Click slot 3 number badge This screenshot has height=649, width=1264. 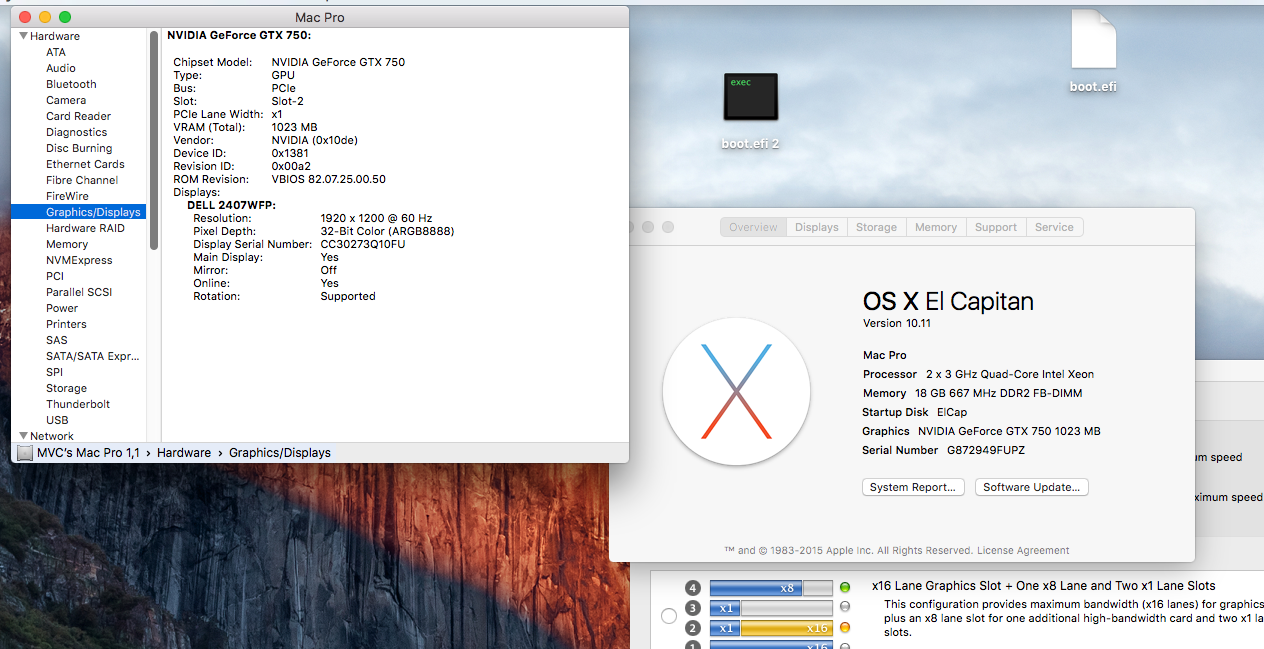click(693, 608)
